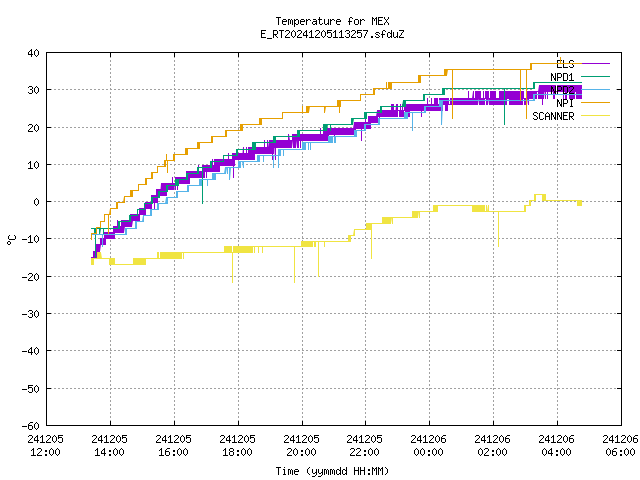Click the SCANNER legend label
Screen dimensions: 640x480
[x=553, y=116]
